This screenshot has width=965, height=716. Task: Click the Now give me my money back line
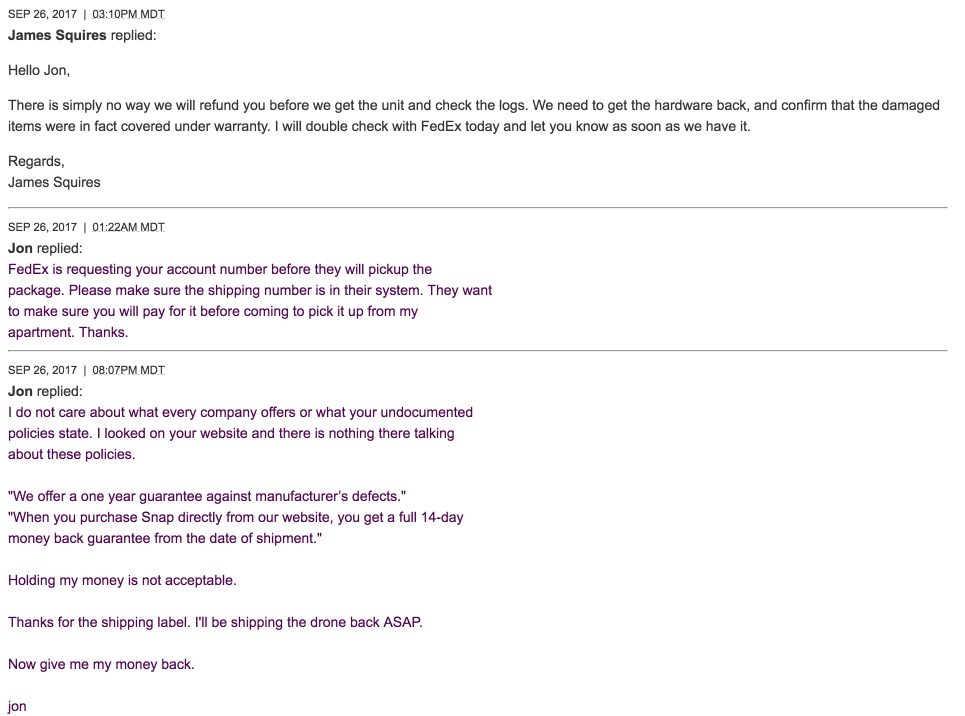point(101,664)
